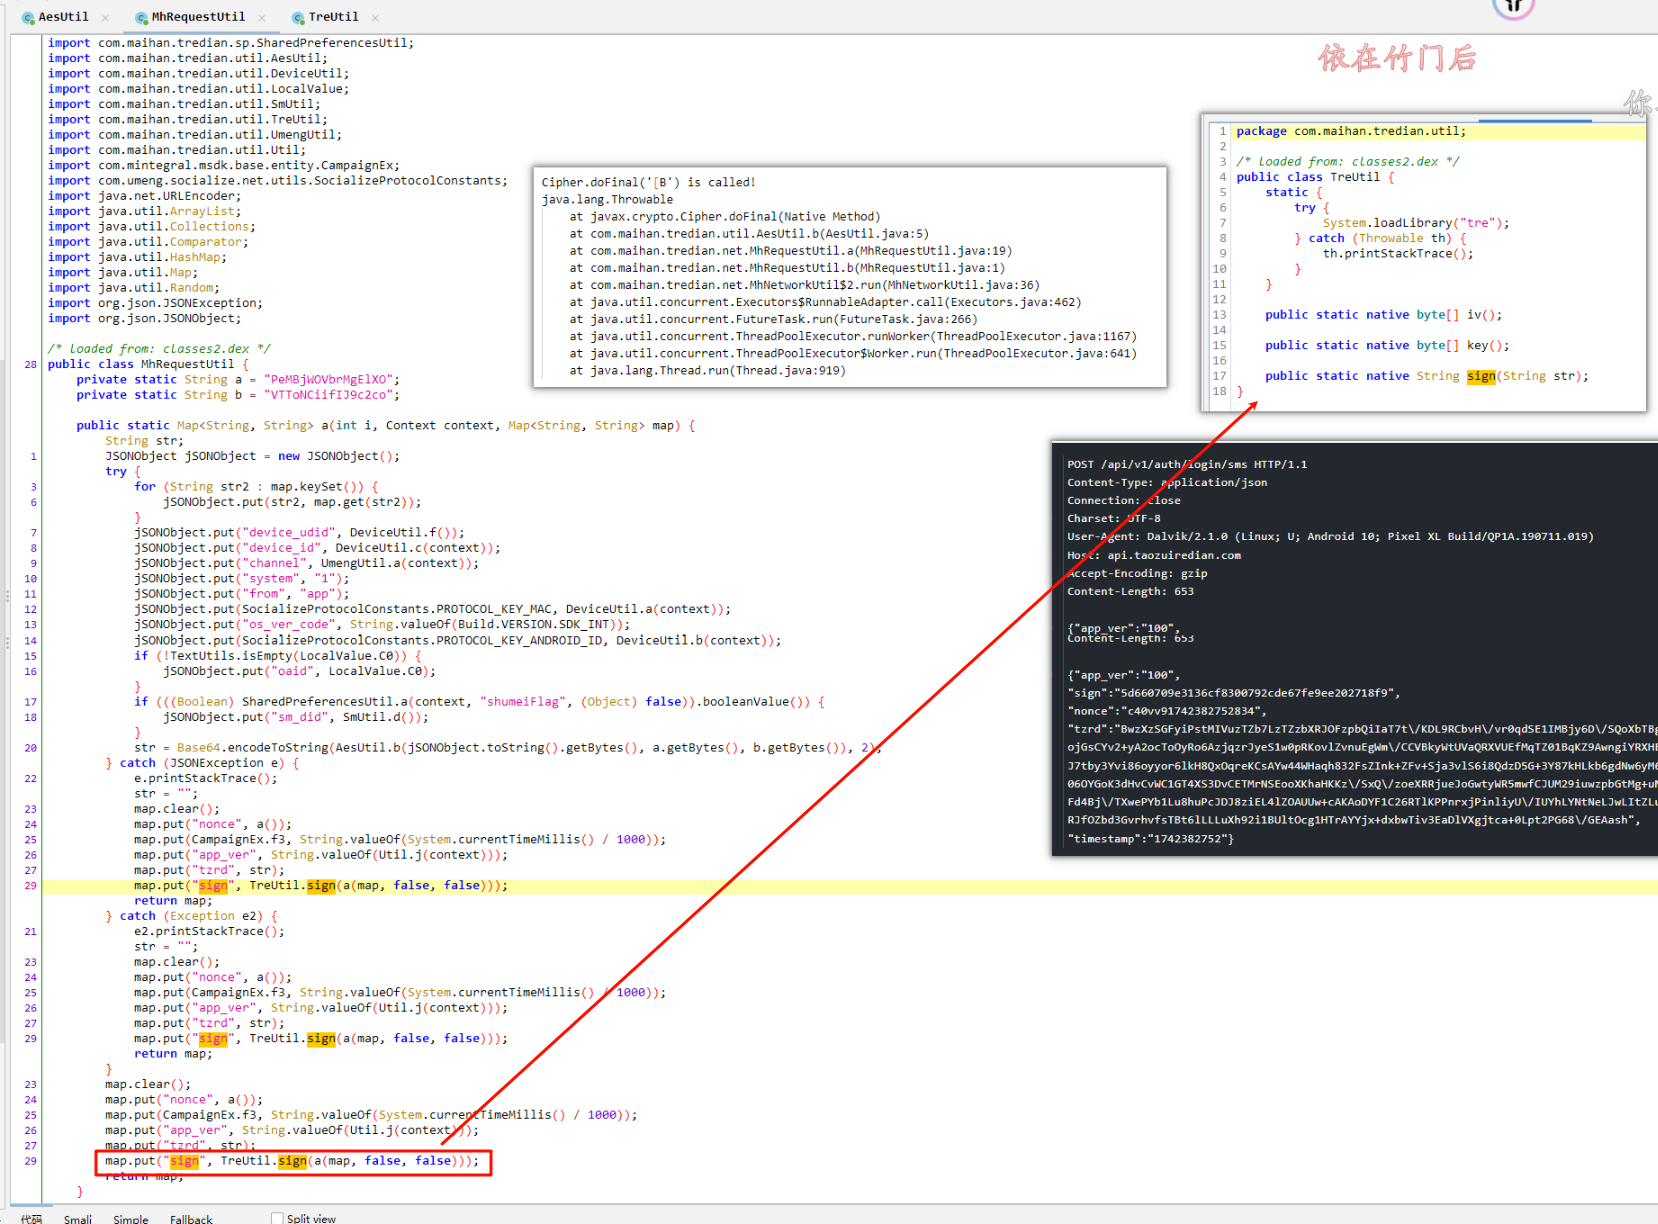Open the Smali view tab
Screen dimensions: 1658x1224
78,1219
